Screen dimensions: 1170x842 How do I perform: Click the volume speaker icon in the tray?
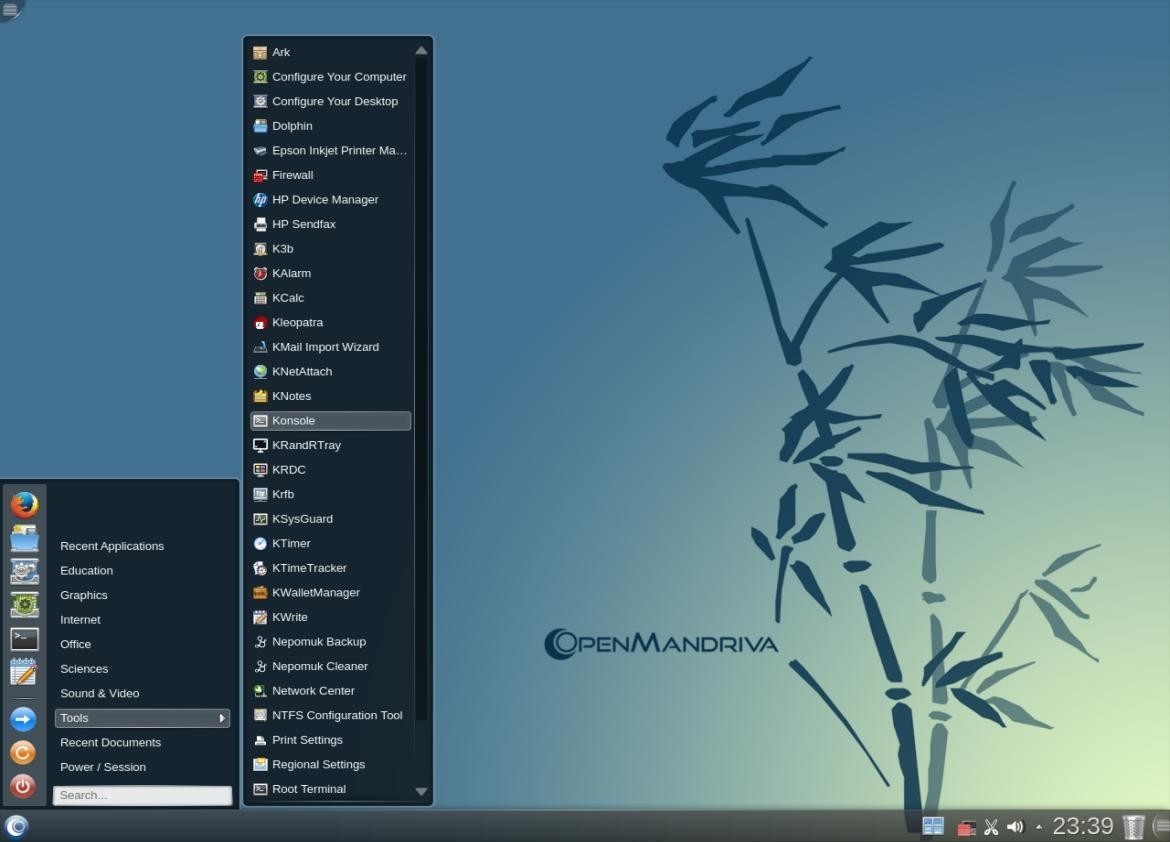(x=1015, y=827)
